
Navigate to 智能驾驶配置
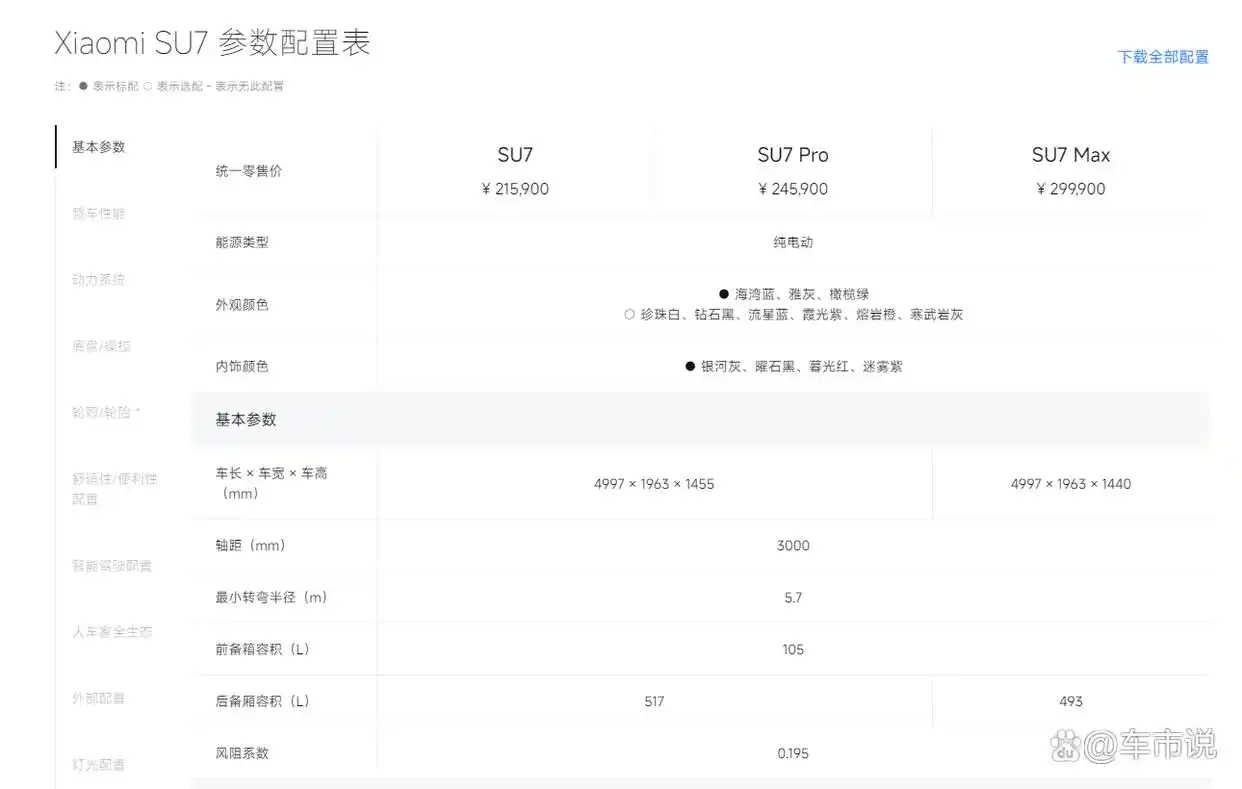113,566
